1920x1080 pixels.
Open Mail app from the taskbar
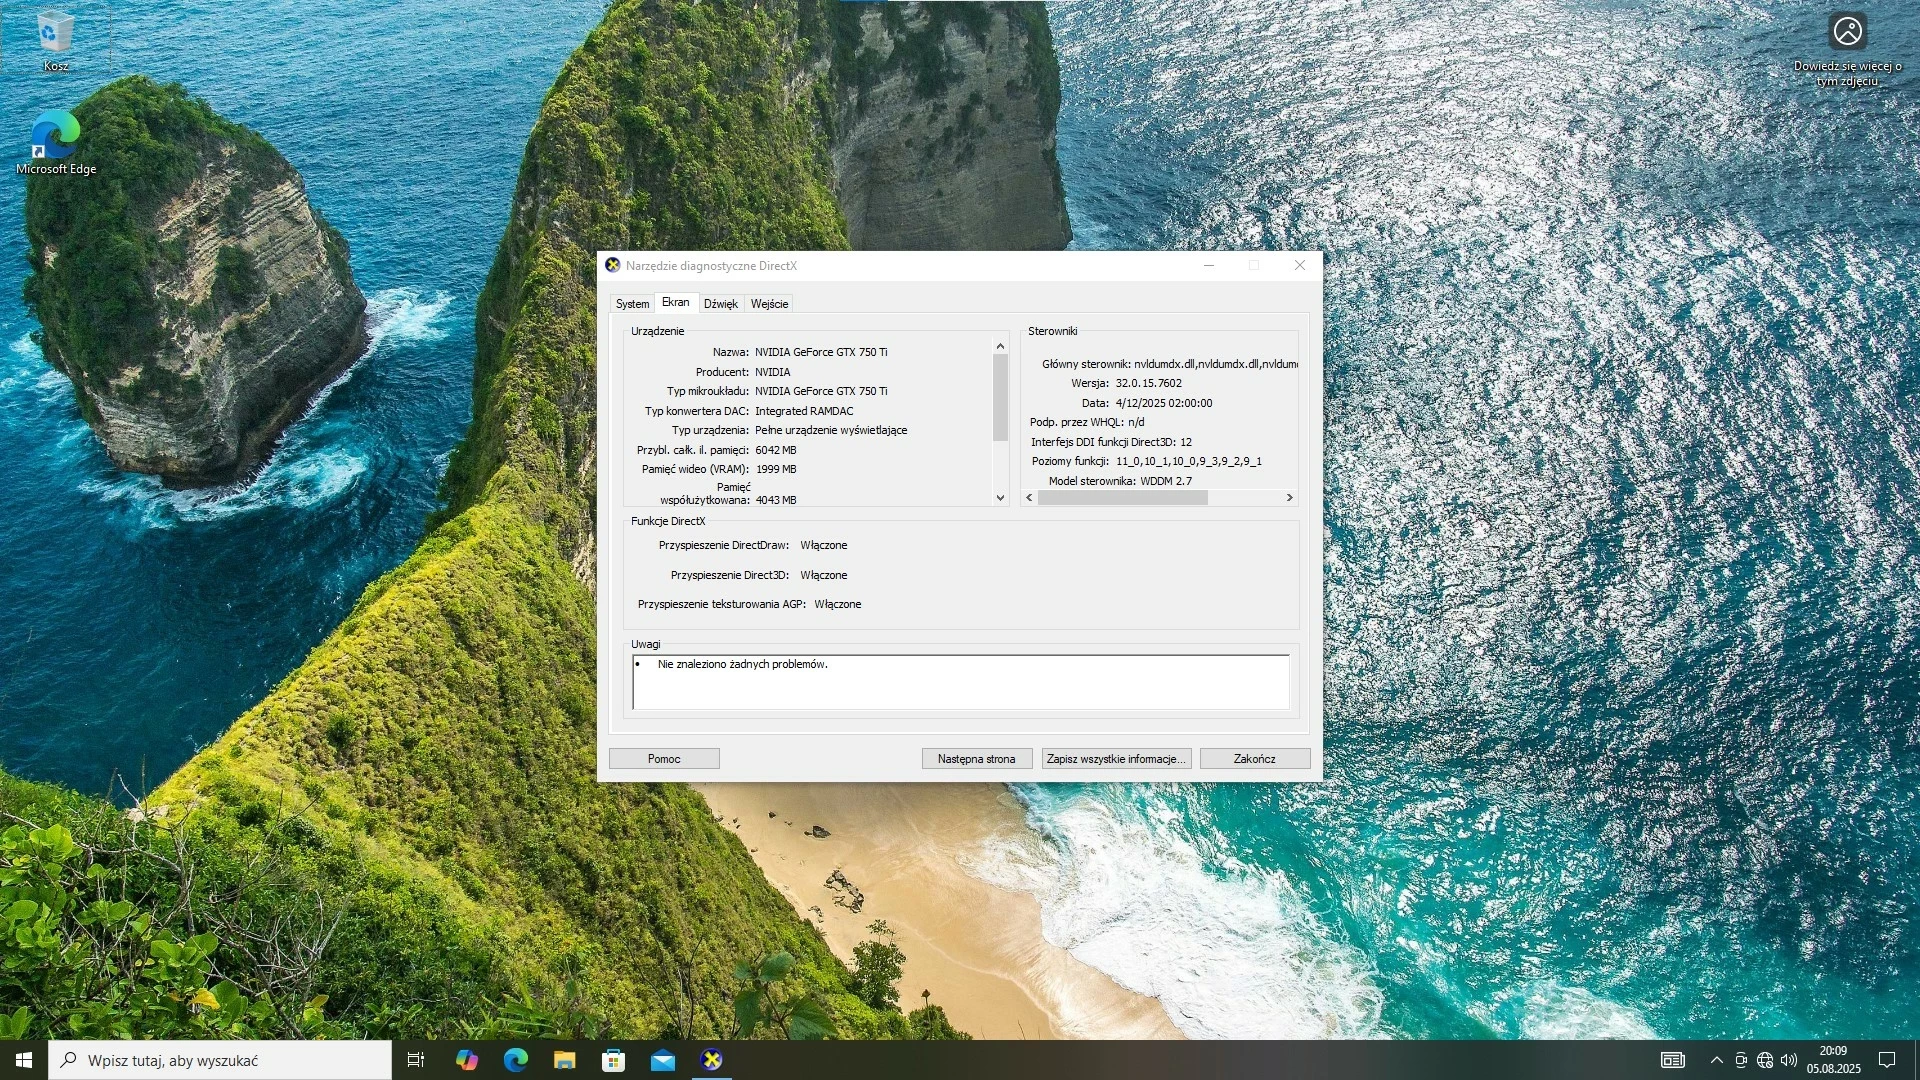[662, 1060]
